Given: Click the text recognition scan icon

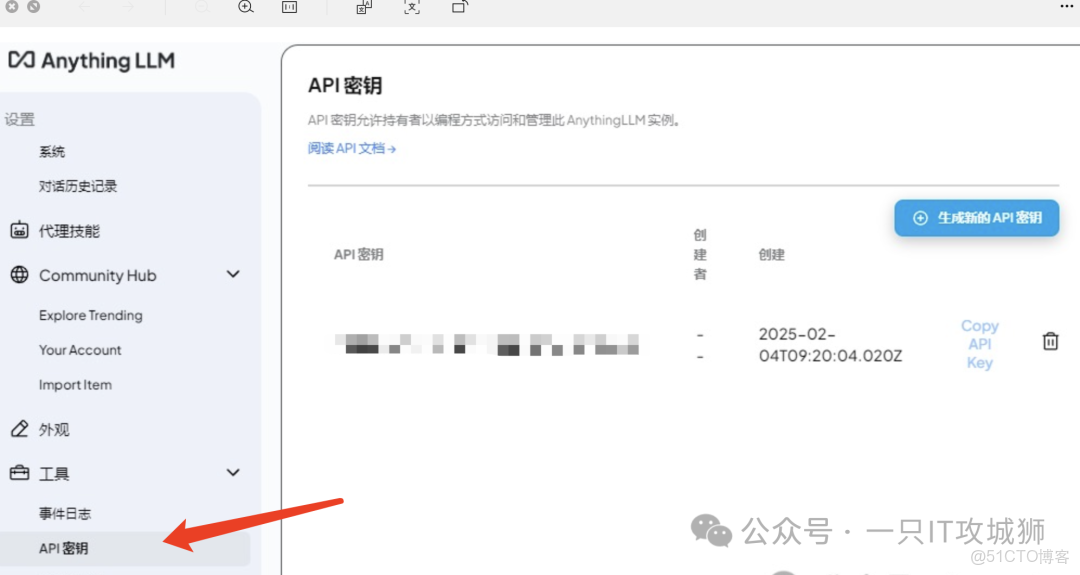Looking at the screenshot, I should [412, 7].
